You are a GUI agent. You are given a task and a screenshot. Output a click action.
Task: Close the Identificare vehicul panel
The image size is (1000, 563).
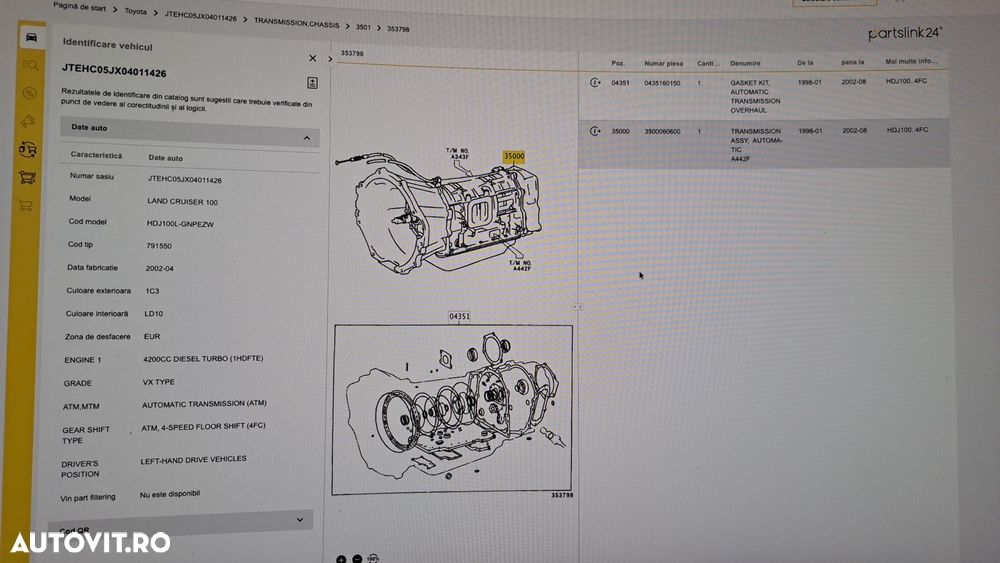312,58
